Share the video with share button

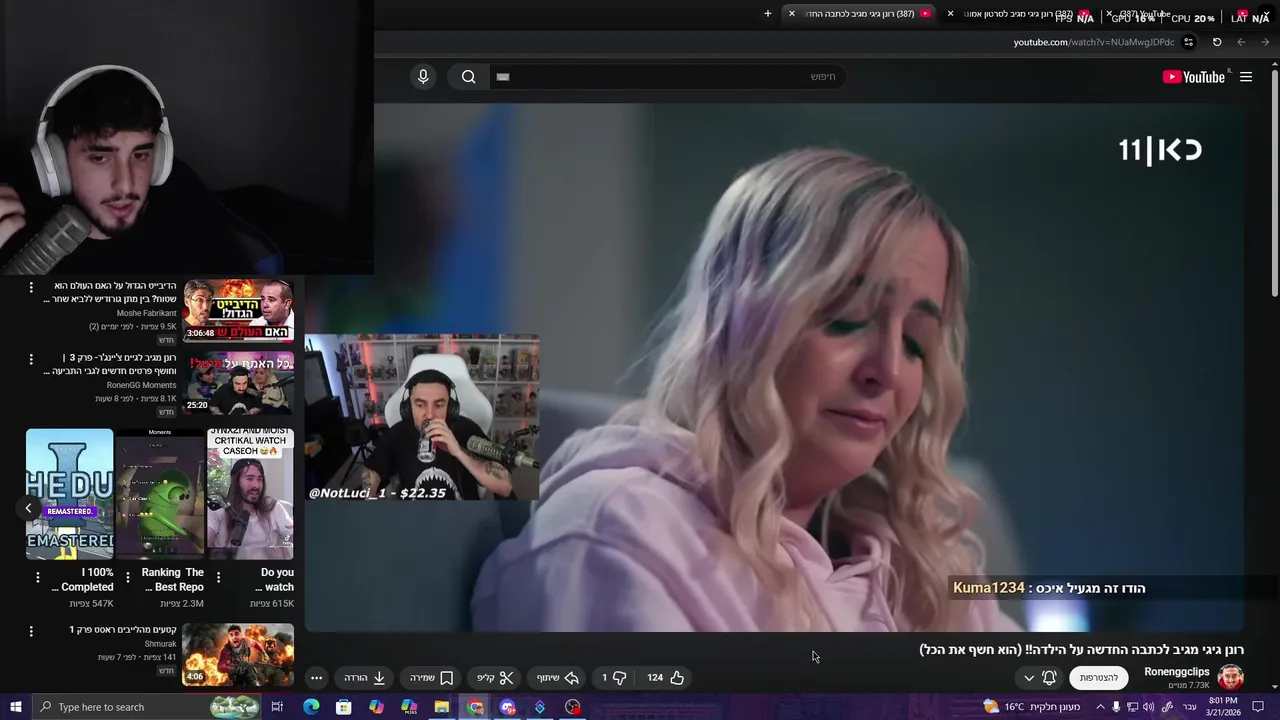[x=558, y=677]
